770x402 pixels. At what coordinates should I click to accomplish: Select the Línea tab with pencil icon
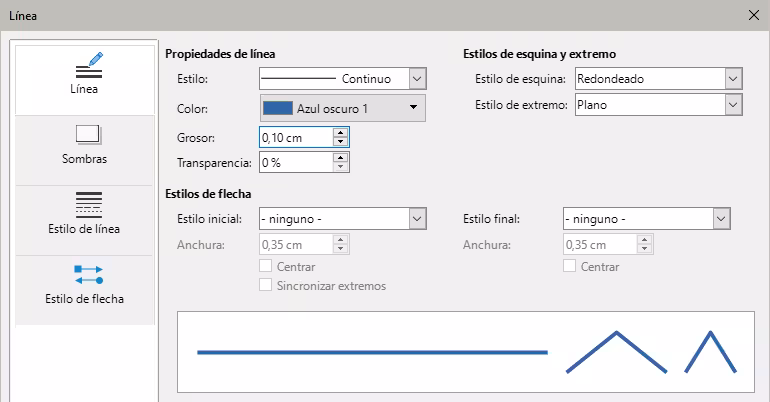pyautogui.click(x=84, y=80)
